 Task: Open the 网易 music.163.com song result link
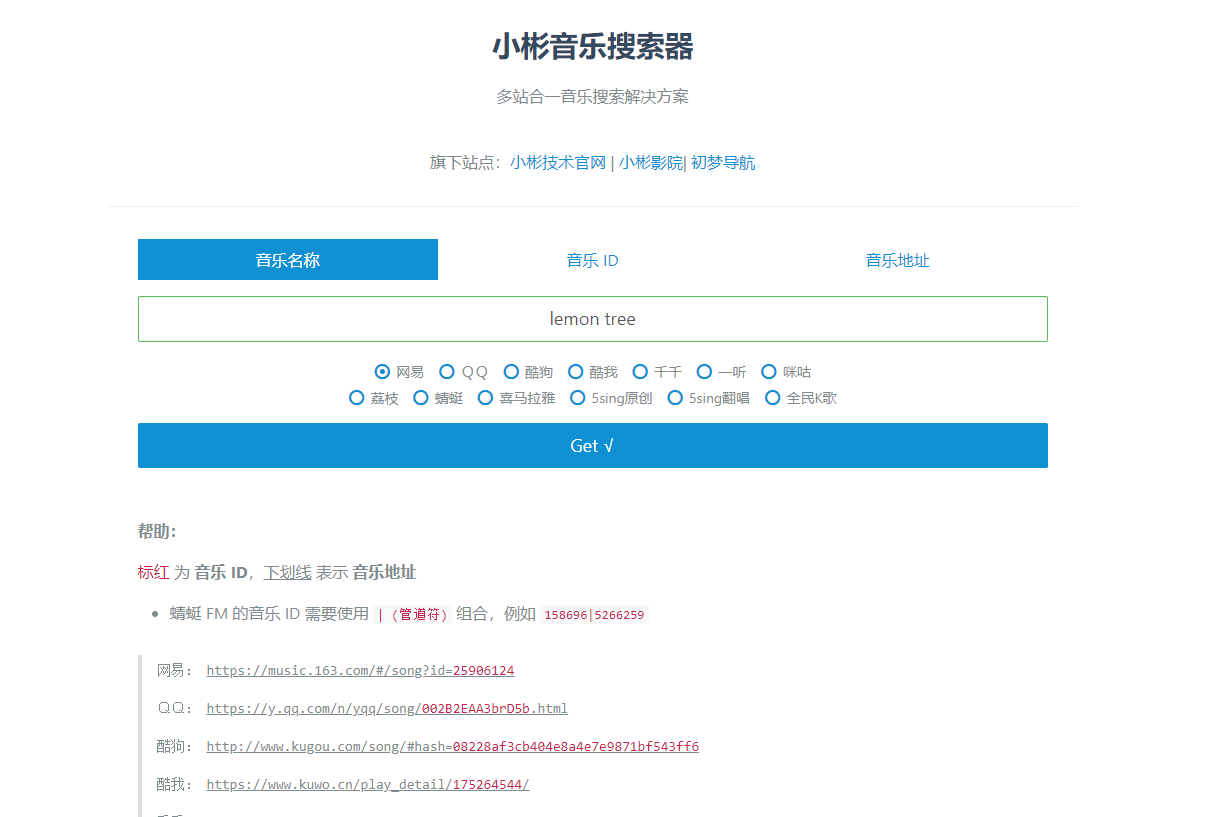coord(360,670)
